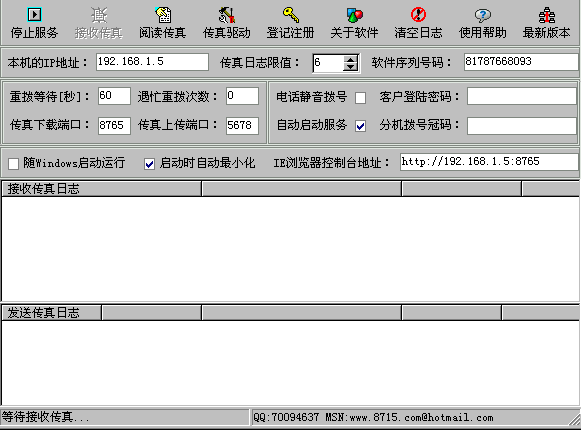This screenshot has height=431, width=581.
Task: Focus the 本机的IP地址 input field
Action: (x=152, y=62)
